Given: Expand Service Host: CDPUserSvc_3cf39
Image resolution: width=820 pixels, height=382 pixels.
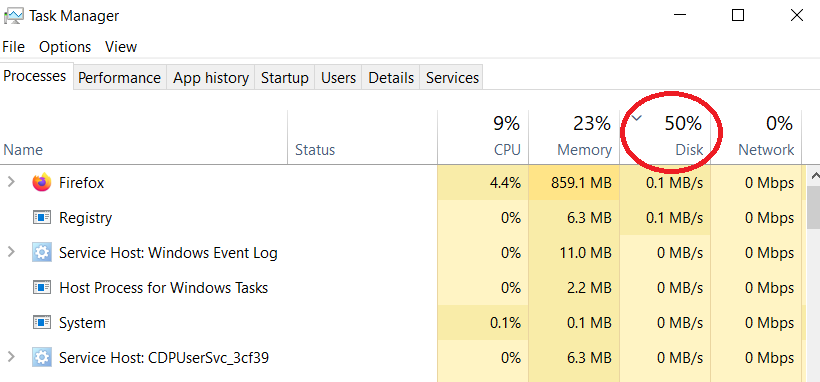Looking at the screenshot, I should click(x=10, y=358).
